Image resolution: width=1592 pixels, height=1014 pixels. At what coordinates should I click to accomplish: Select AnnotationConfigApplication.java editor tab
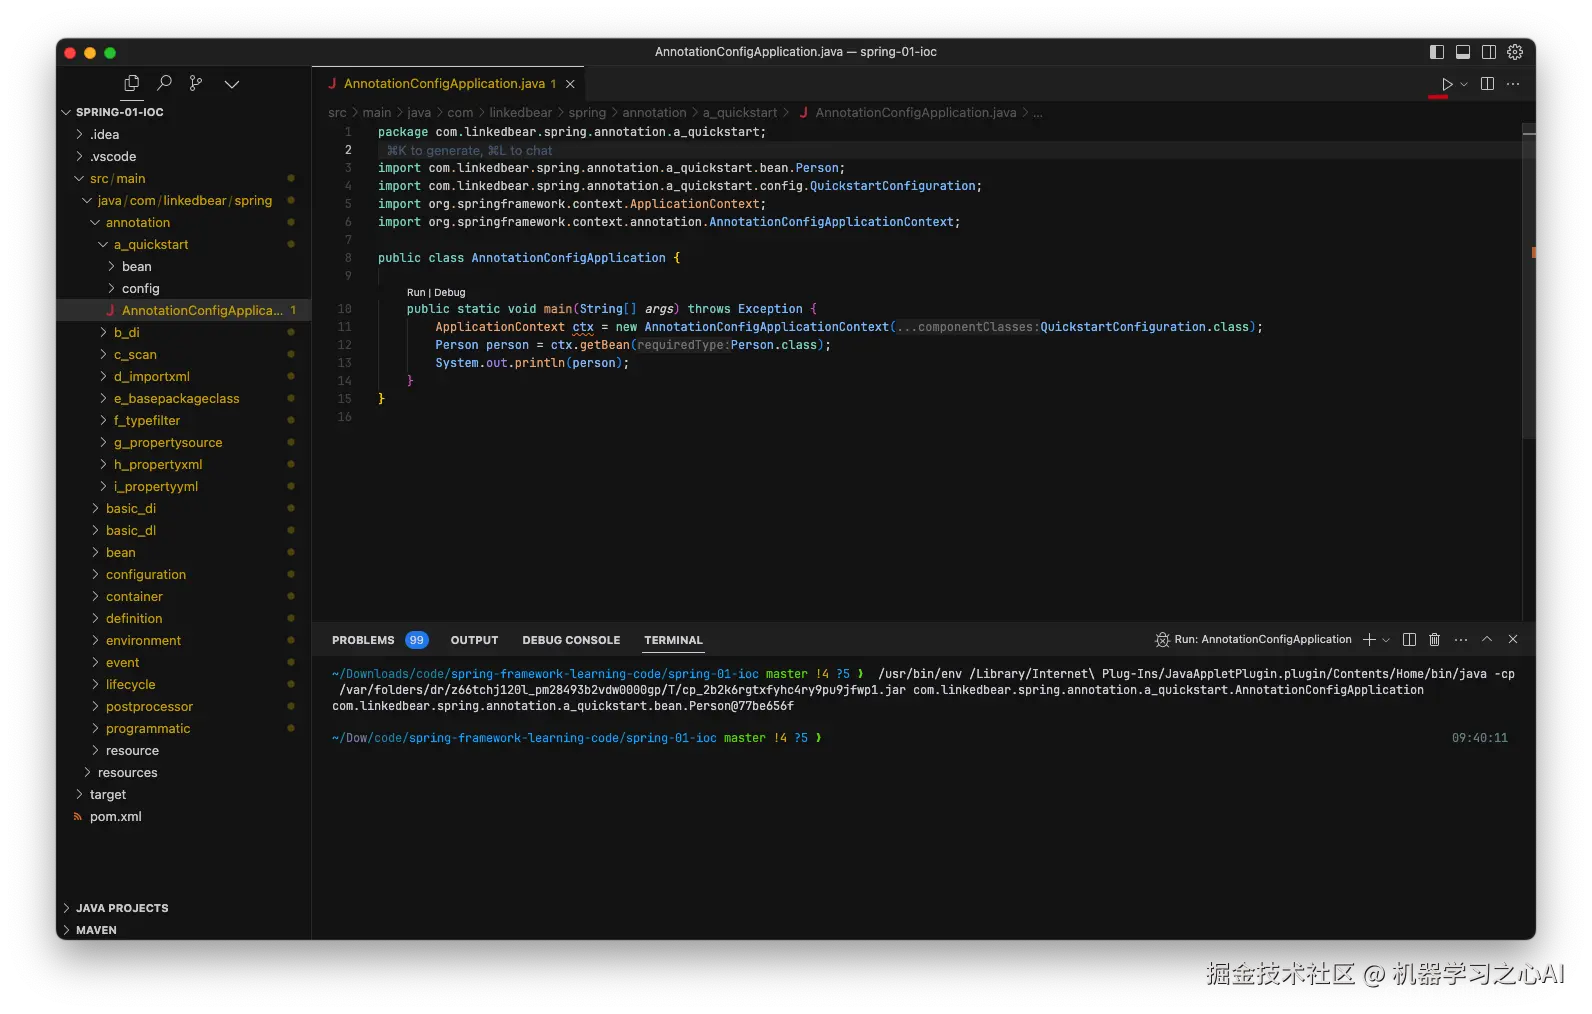[449, 84]
